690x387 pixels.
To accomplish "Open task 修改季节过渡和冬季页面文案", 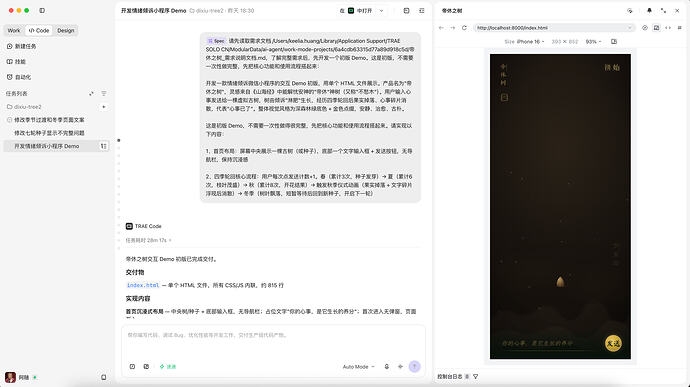I will click(49, 120).
